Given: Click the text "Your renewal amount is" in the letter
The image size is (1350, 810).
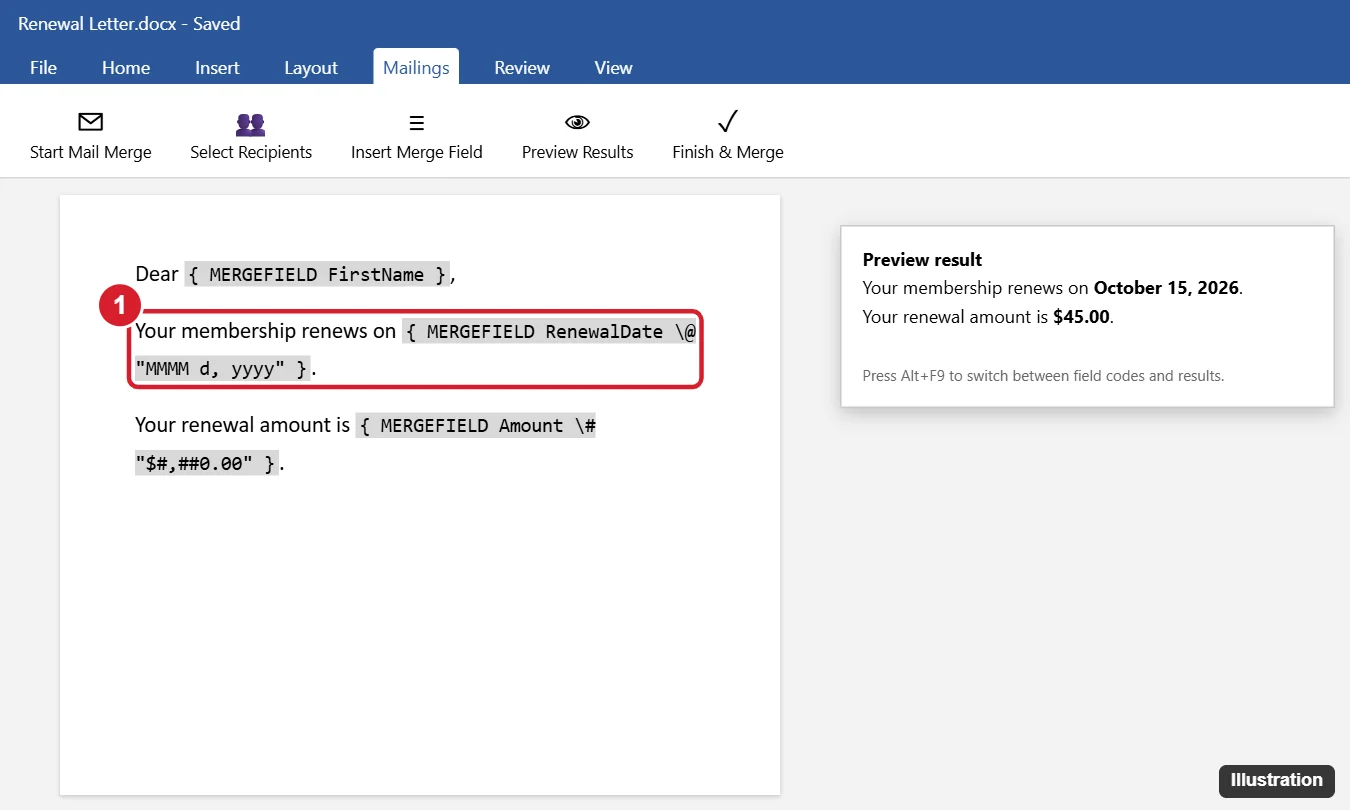Looking at the screenshot, I should (243, 425).
